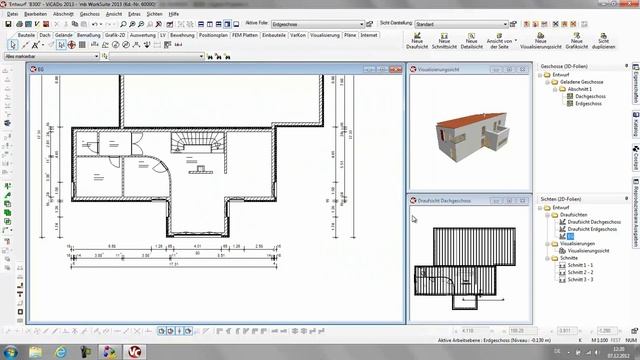Click Sicht duplizieren

pyautogui.click(x=603, y=41)
